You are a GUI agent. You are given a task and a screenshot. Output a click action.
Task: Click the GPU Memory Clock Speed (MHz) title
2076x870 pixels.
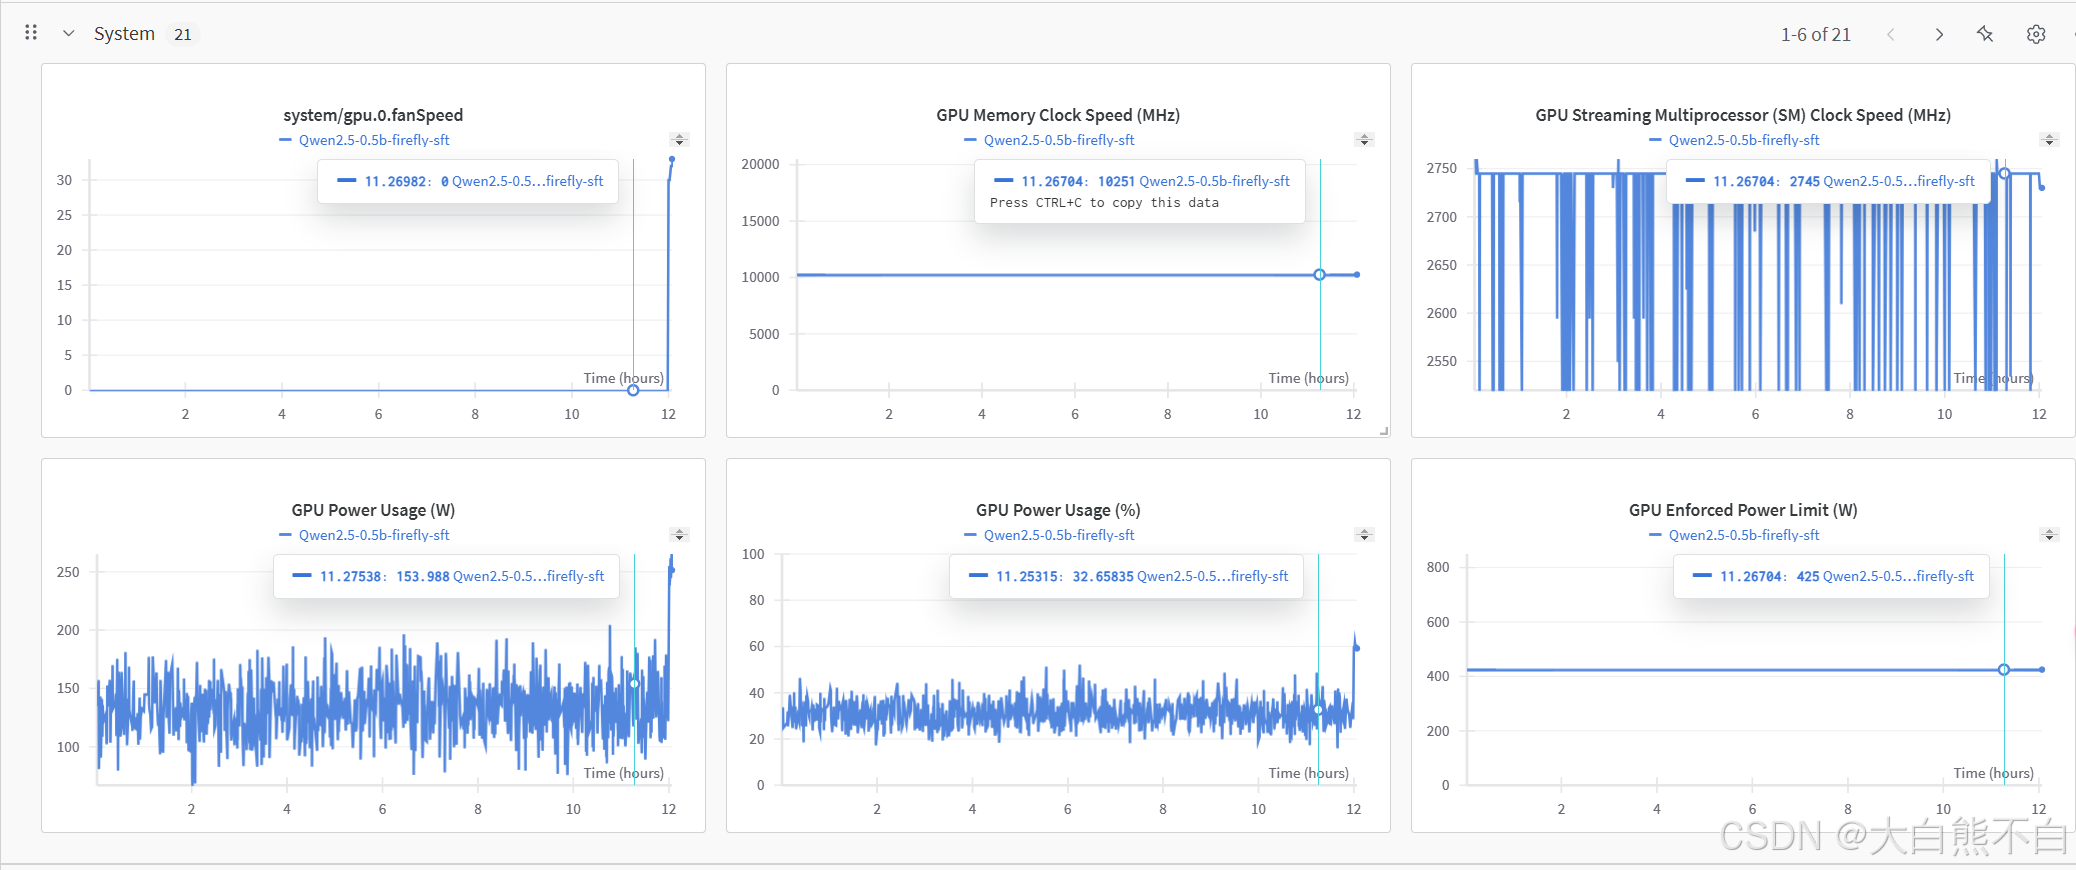(1058, 115)
